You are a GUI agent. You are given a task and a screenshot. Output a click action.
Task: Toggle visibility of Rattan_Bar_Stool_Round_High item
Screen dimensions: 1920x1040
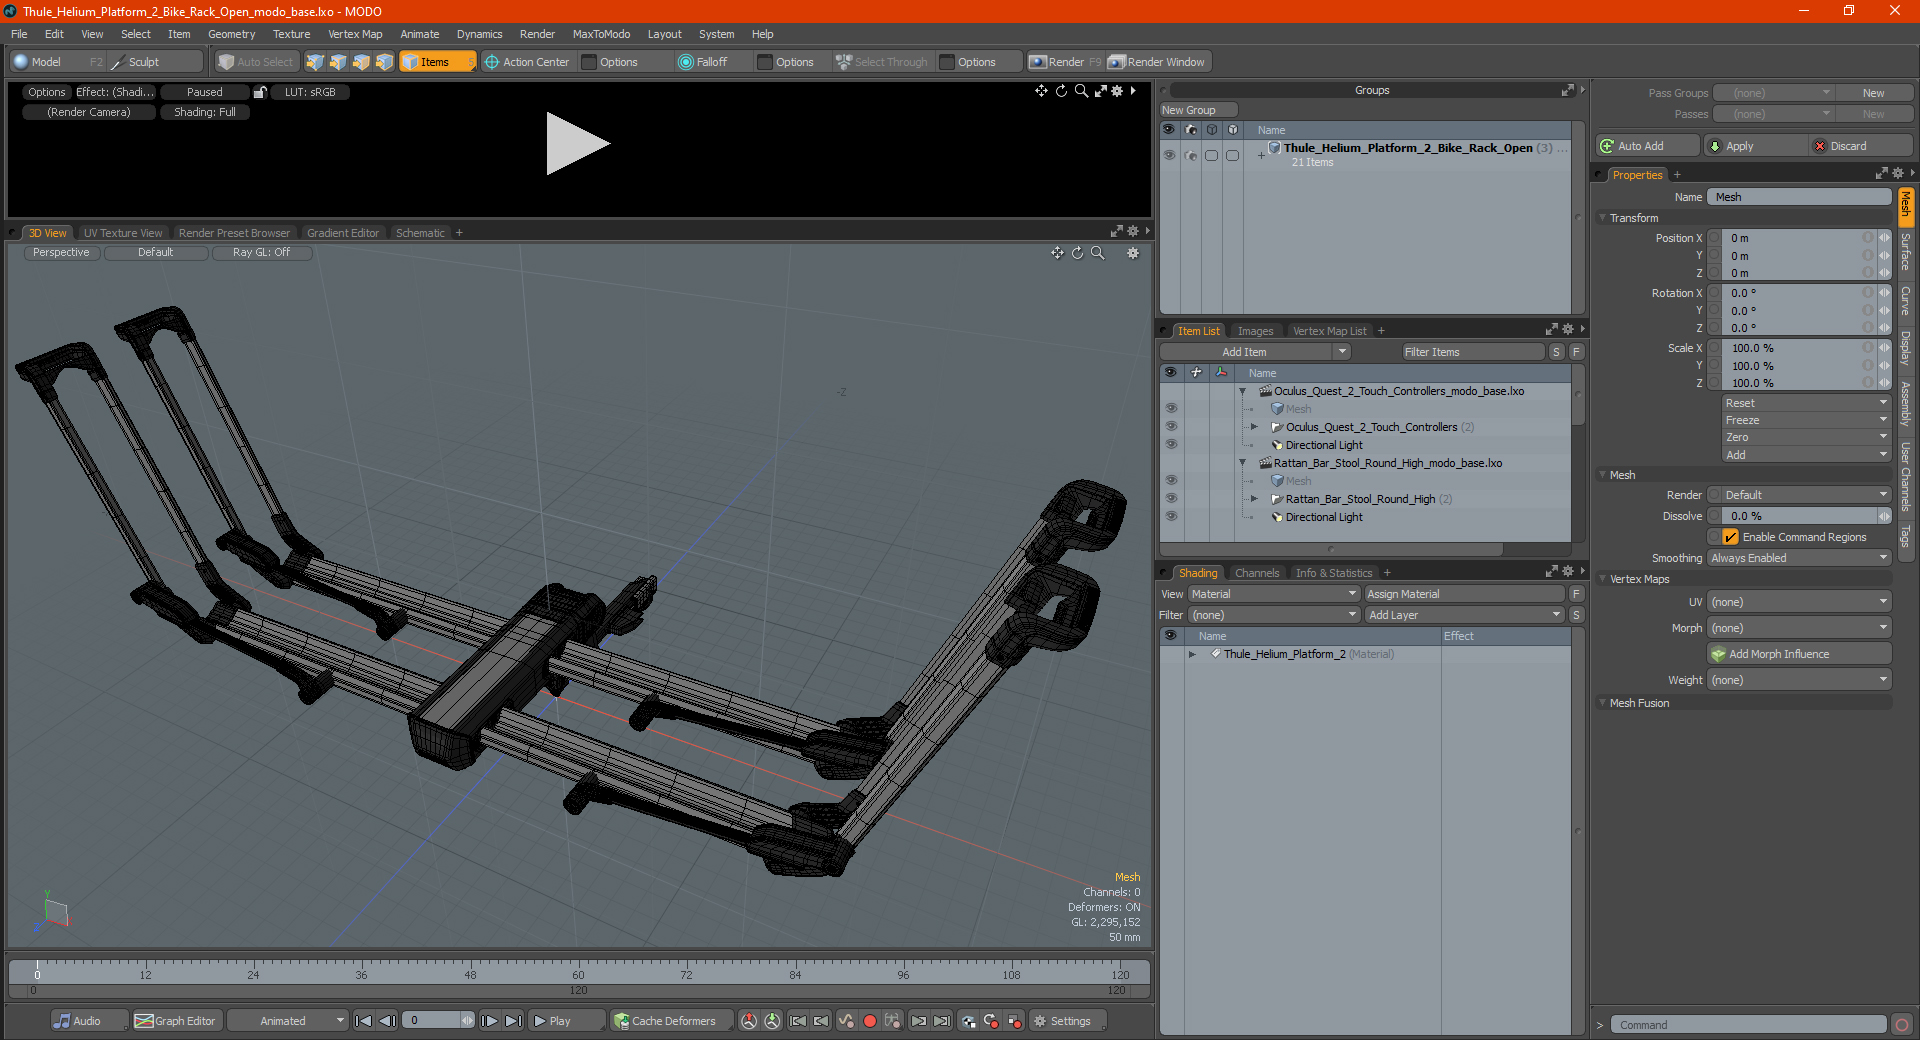[1171, 499]
